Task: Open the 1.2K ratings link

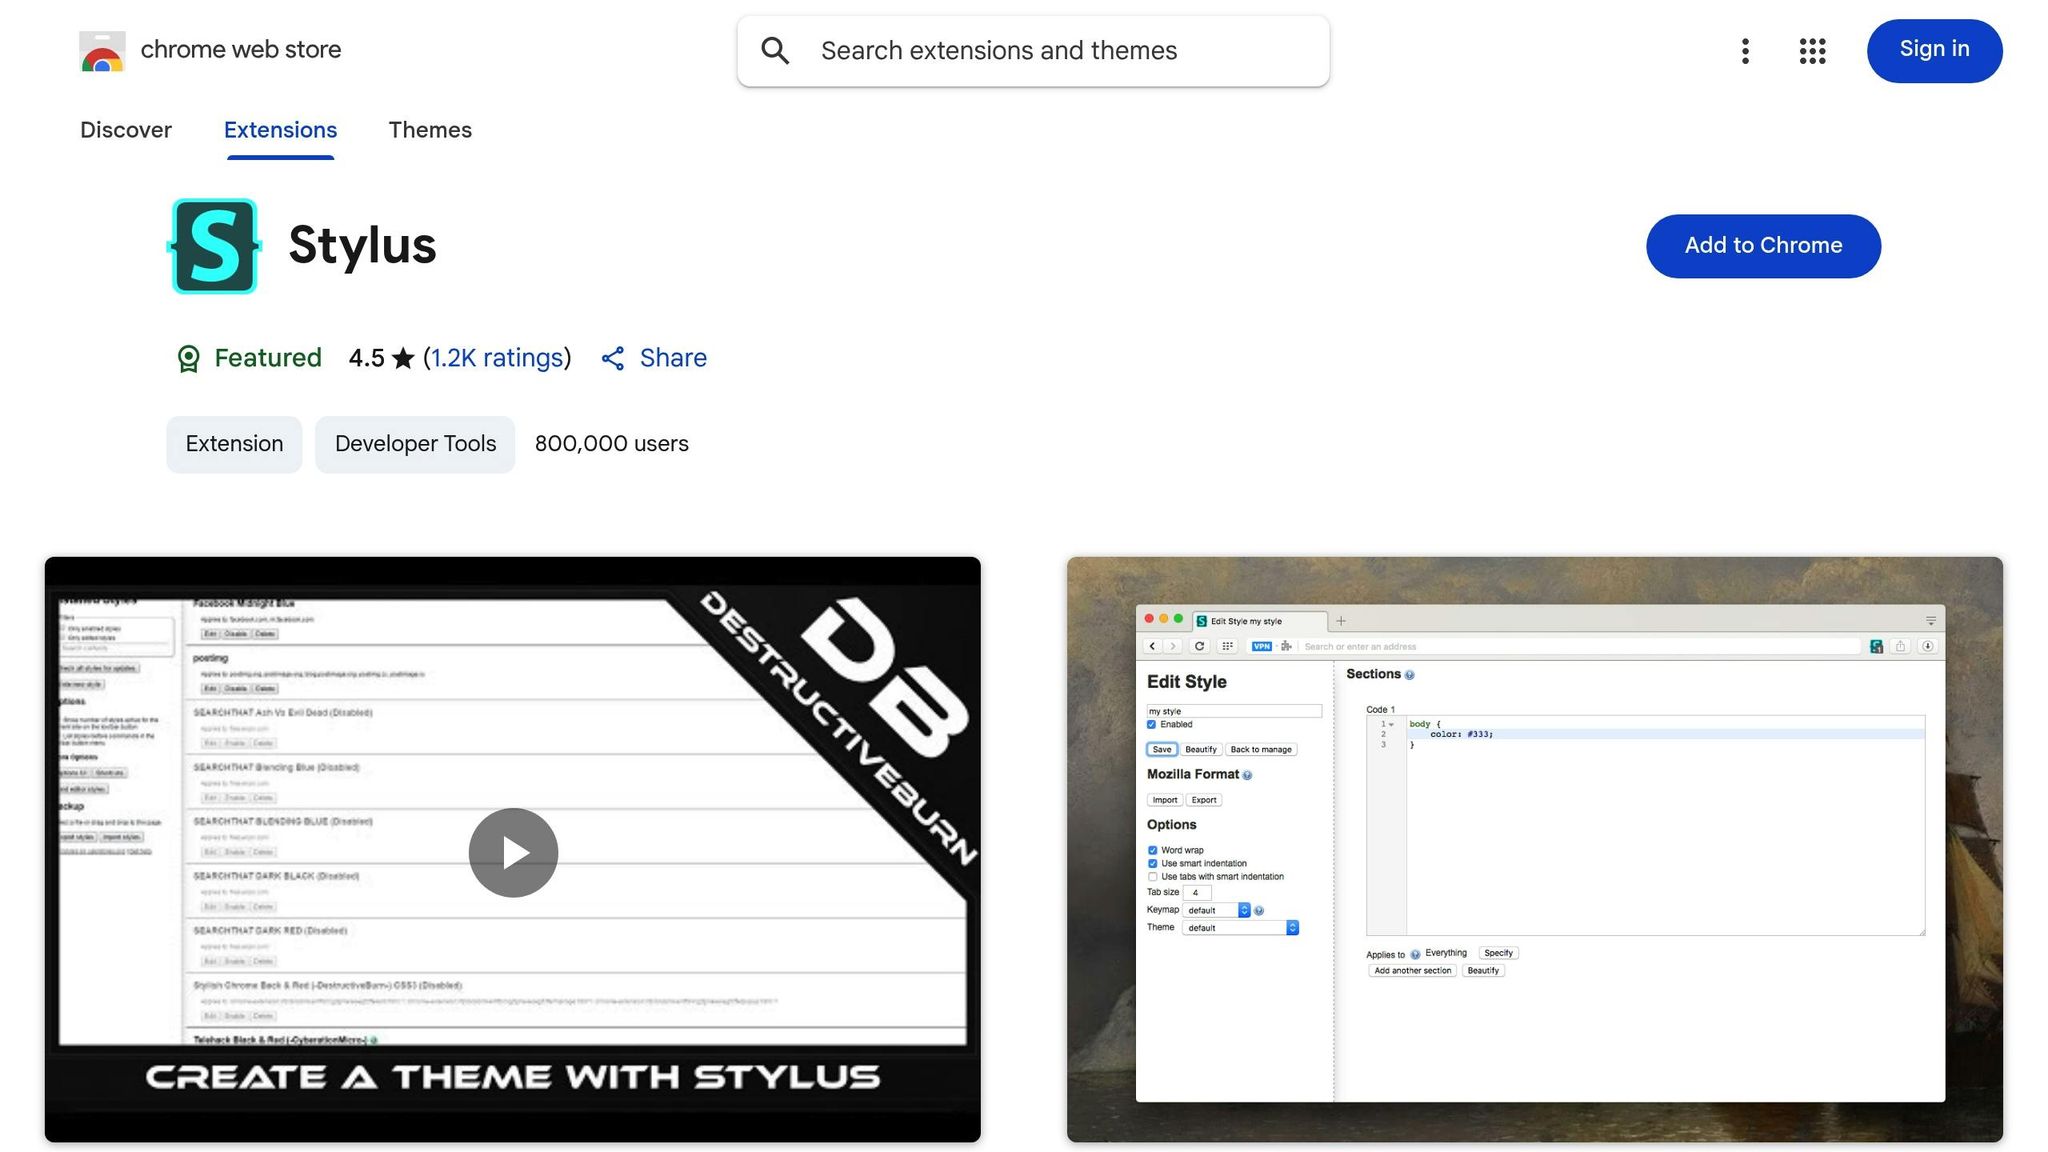Action: point(497,358)
